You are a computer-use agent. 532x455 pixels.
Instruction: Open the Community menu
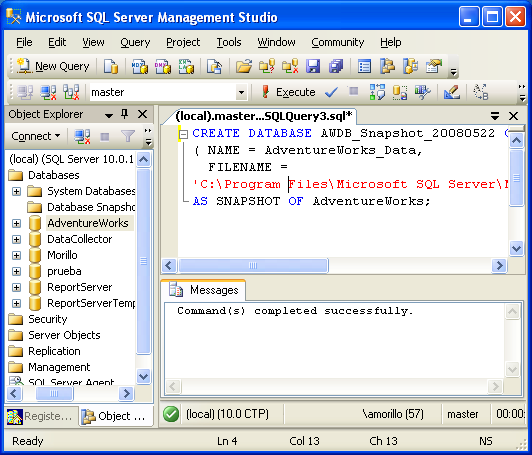[338, 42]
